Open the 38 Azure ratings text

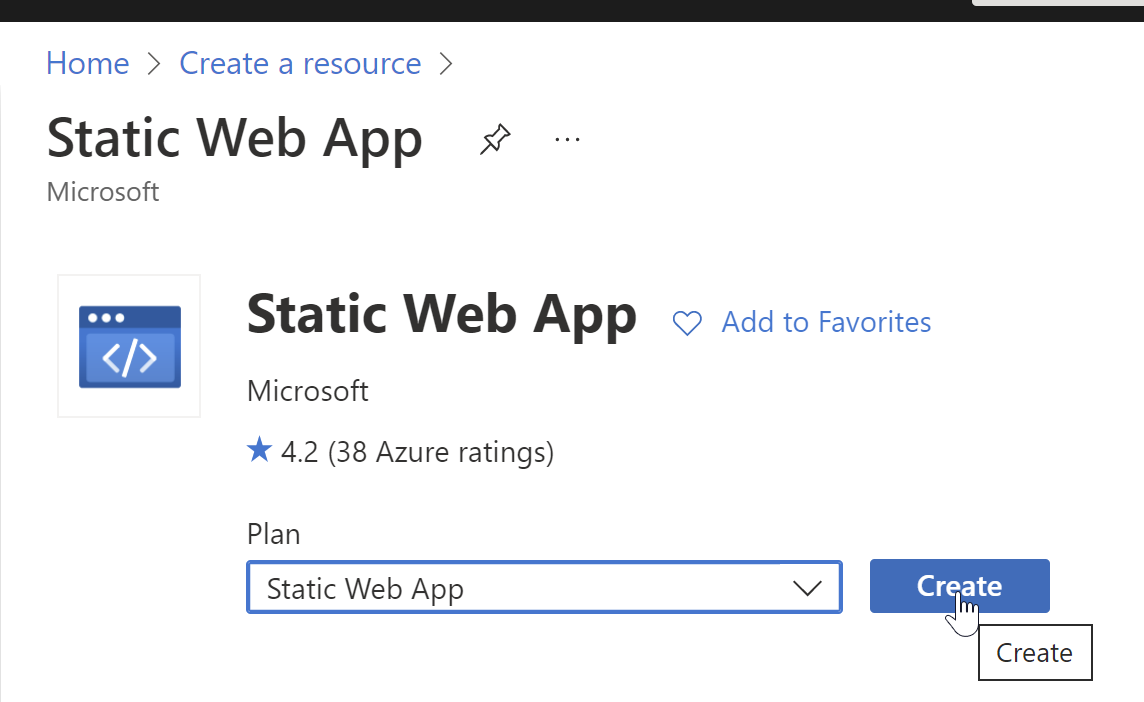pyautogui.click(x=440, y=453)
